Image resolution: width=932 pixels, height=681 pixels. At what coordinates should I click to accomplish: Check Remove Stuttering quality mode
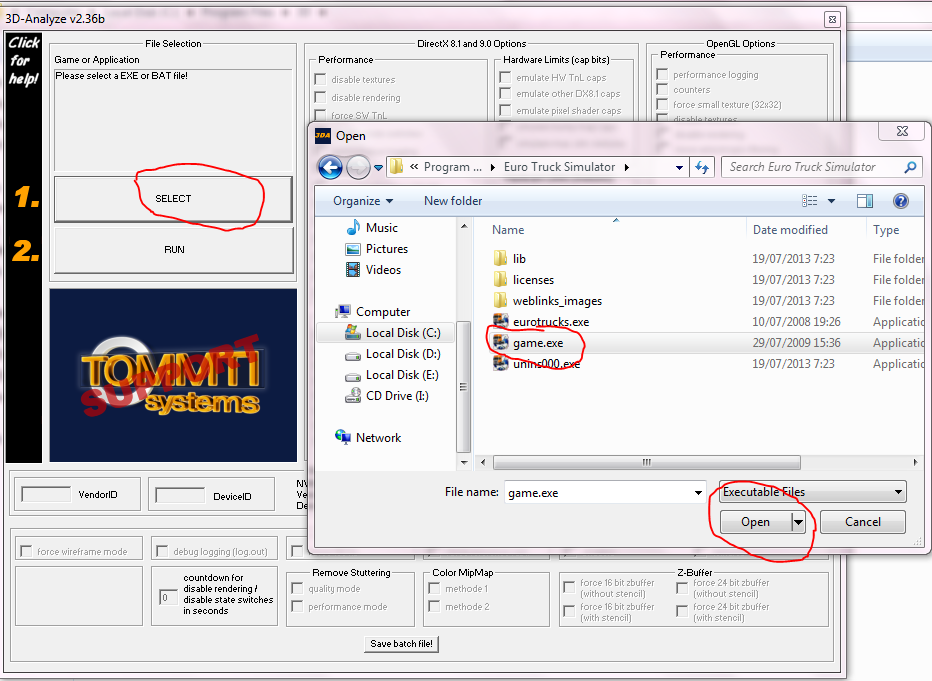297,588
